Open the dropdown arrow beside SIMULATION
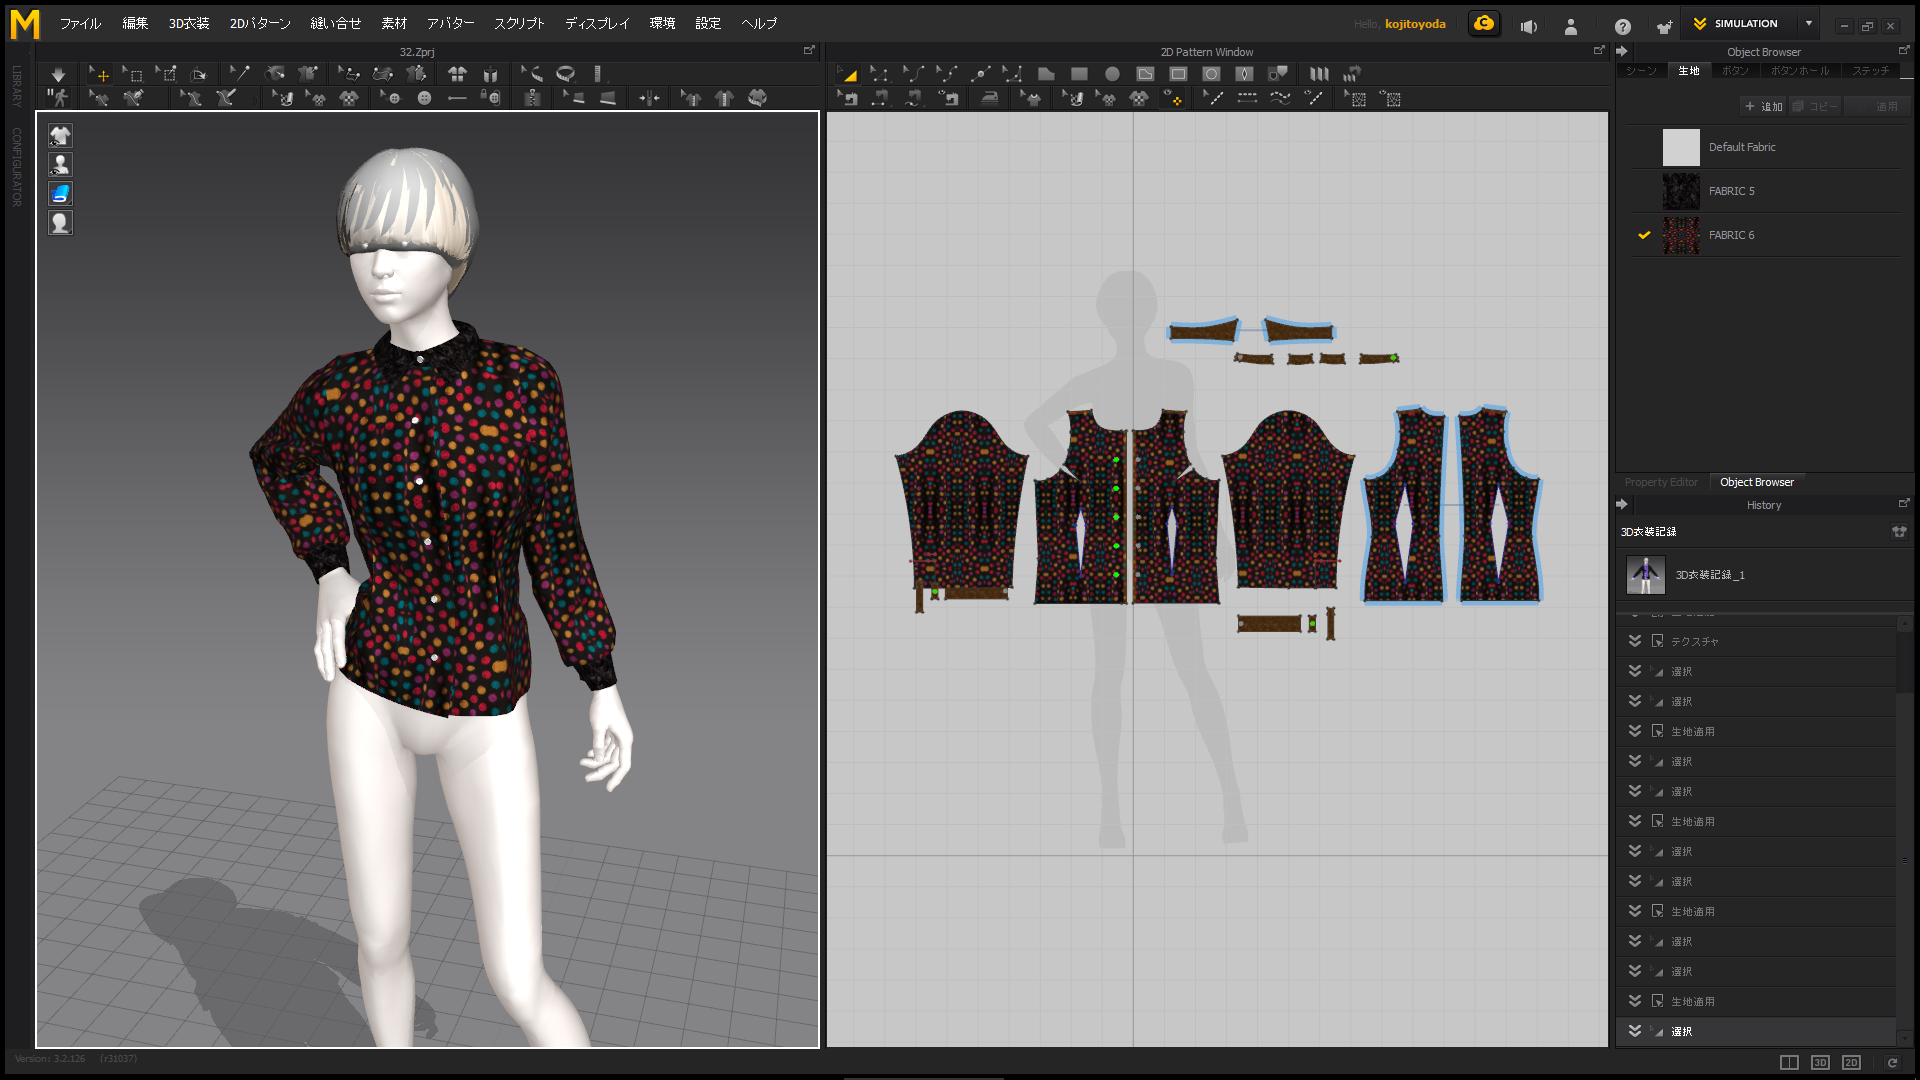The image size is (1920, 1080). click(x=1808, y=24)
